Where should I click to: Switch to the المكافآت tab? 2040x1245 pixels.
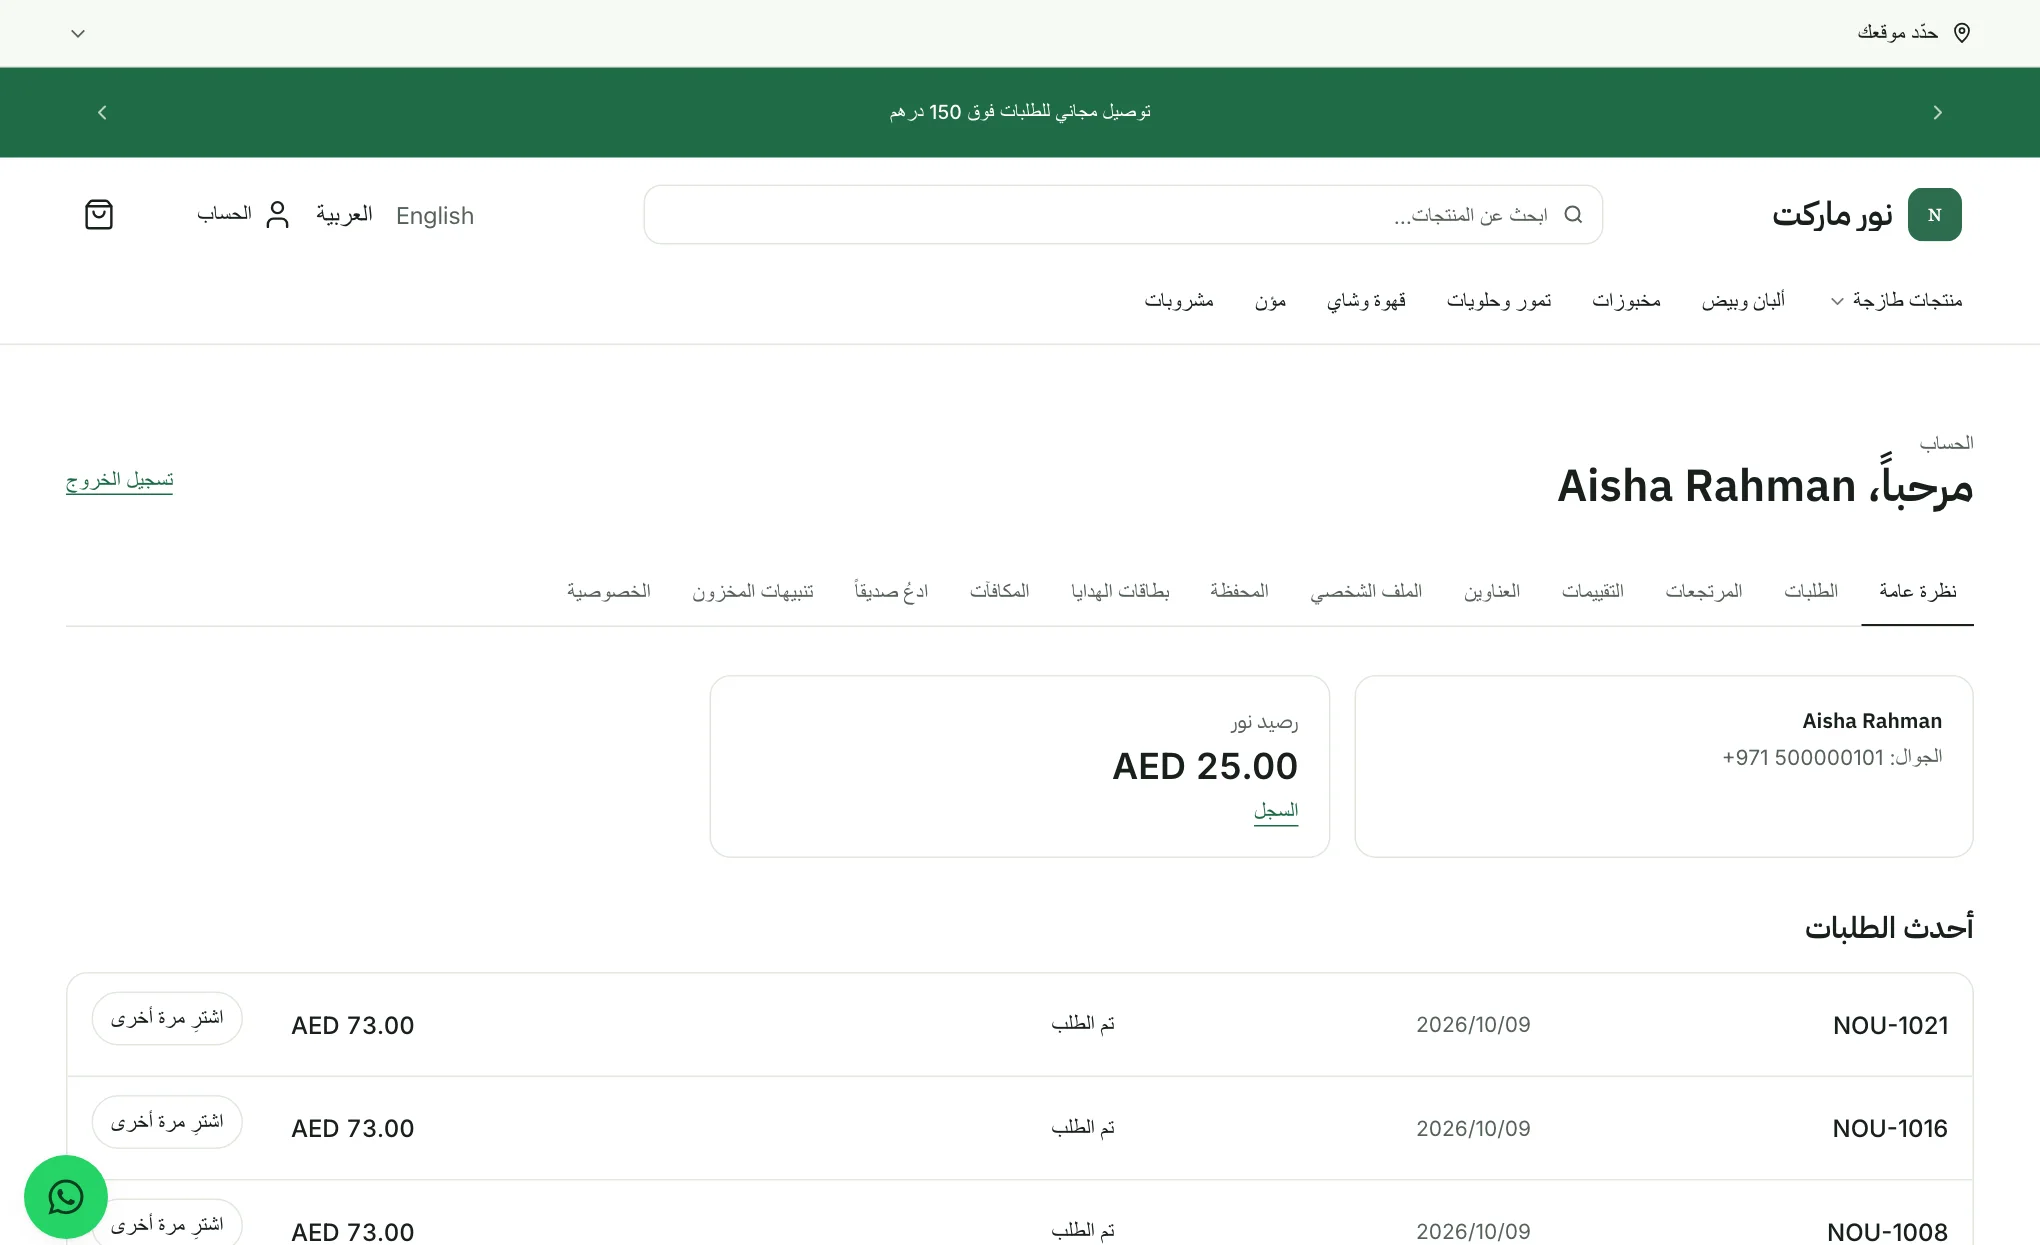[x=999, y=591]
